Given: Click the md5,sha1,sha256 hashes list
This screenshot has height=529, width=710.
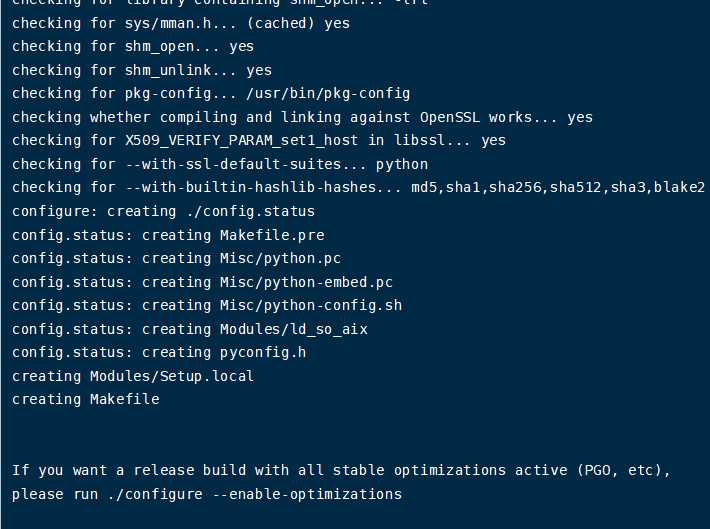Looking at the screenshot, I should (x=558, y=187).
